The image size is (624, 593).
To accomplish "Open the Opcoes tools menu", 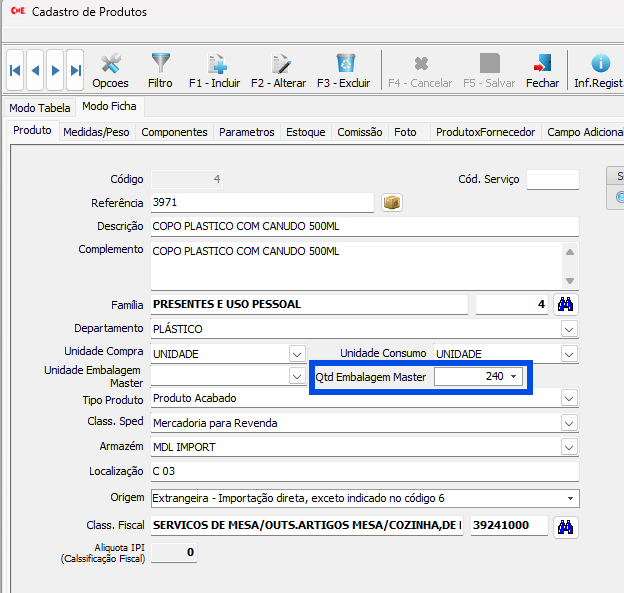I will (110, 70).
